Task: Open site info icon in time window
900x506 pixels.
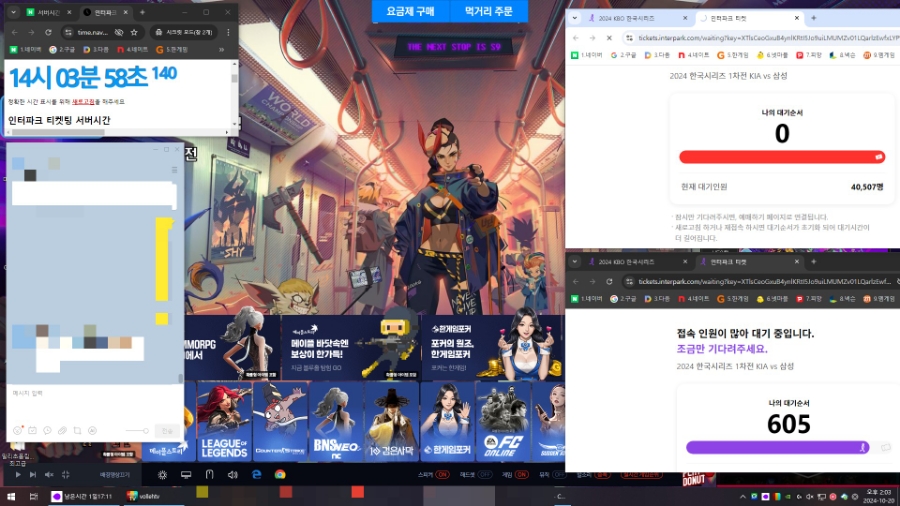Action: point(68,32)
